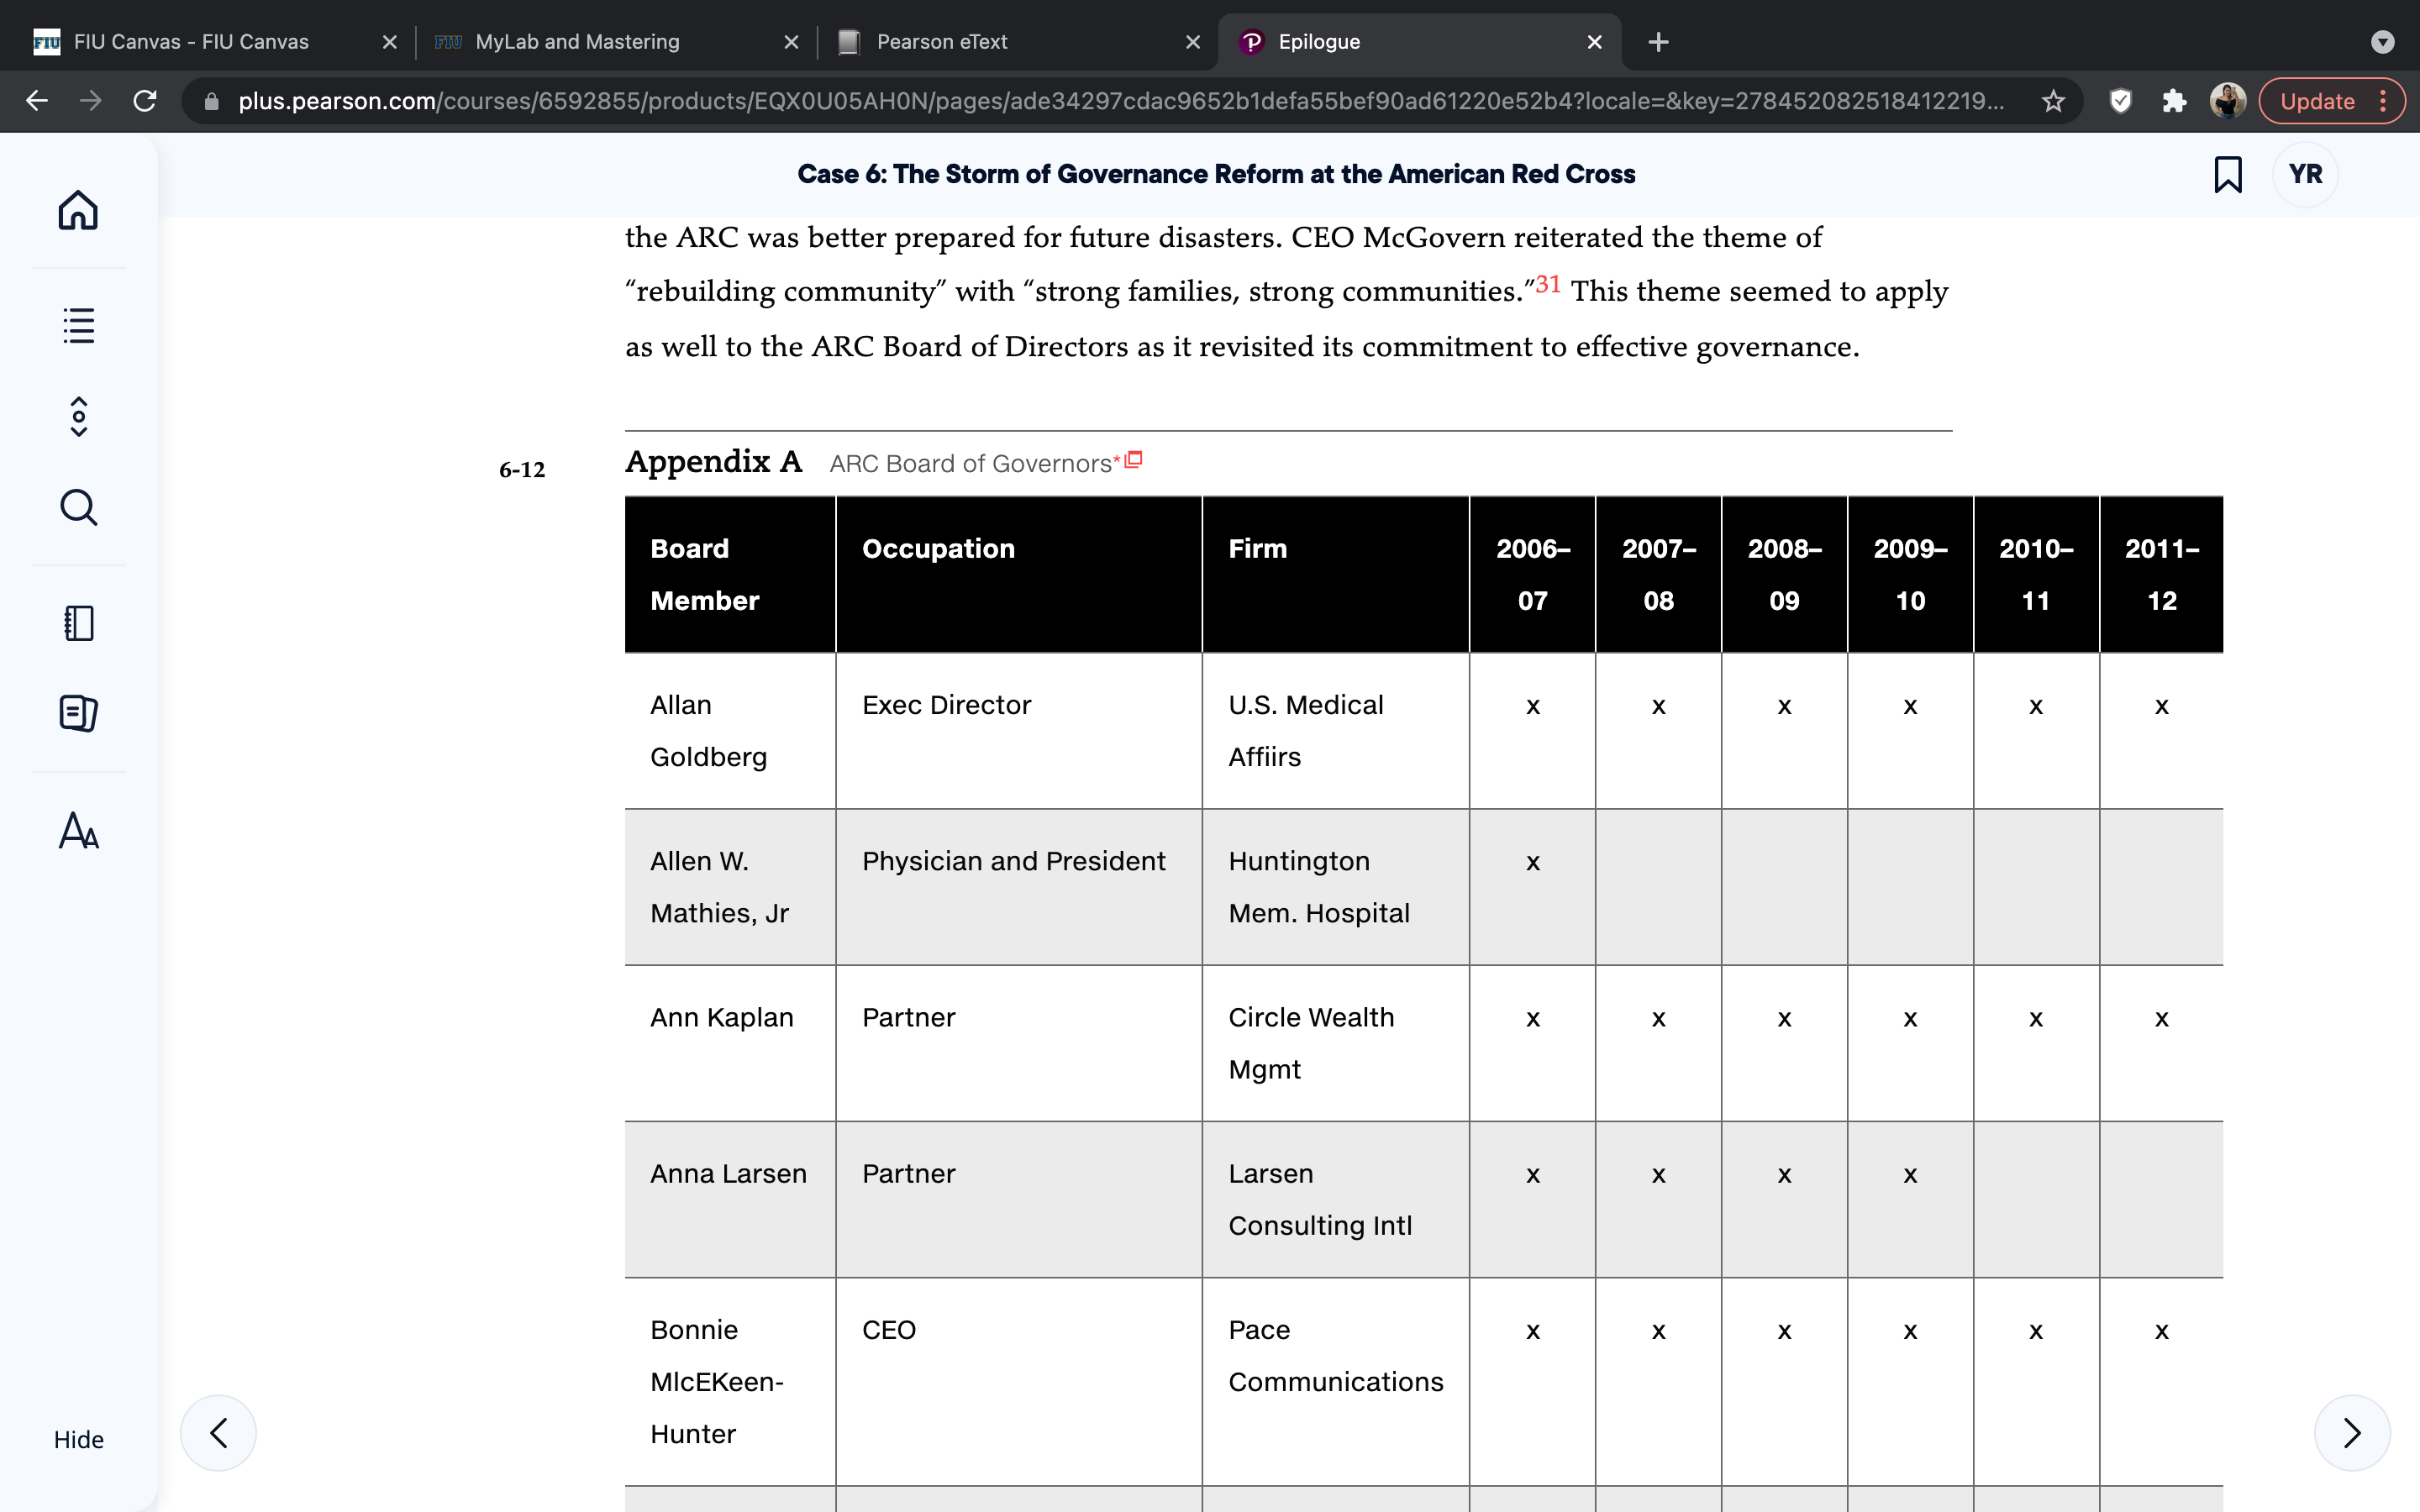Go to the next page arrow
2420x1512 pixels.
click(2352, 1433)
